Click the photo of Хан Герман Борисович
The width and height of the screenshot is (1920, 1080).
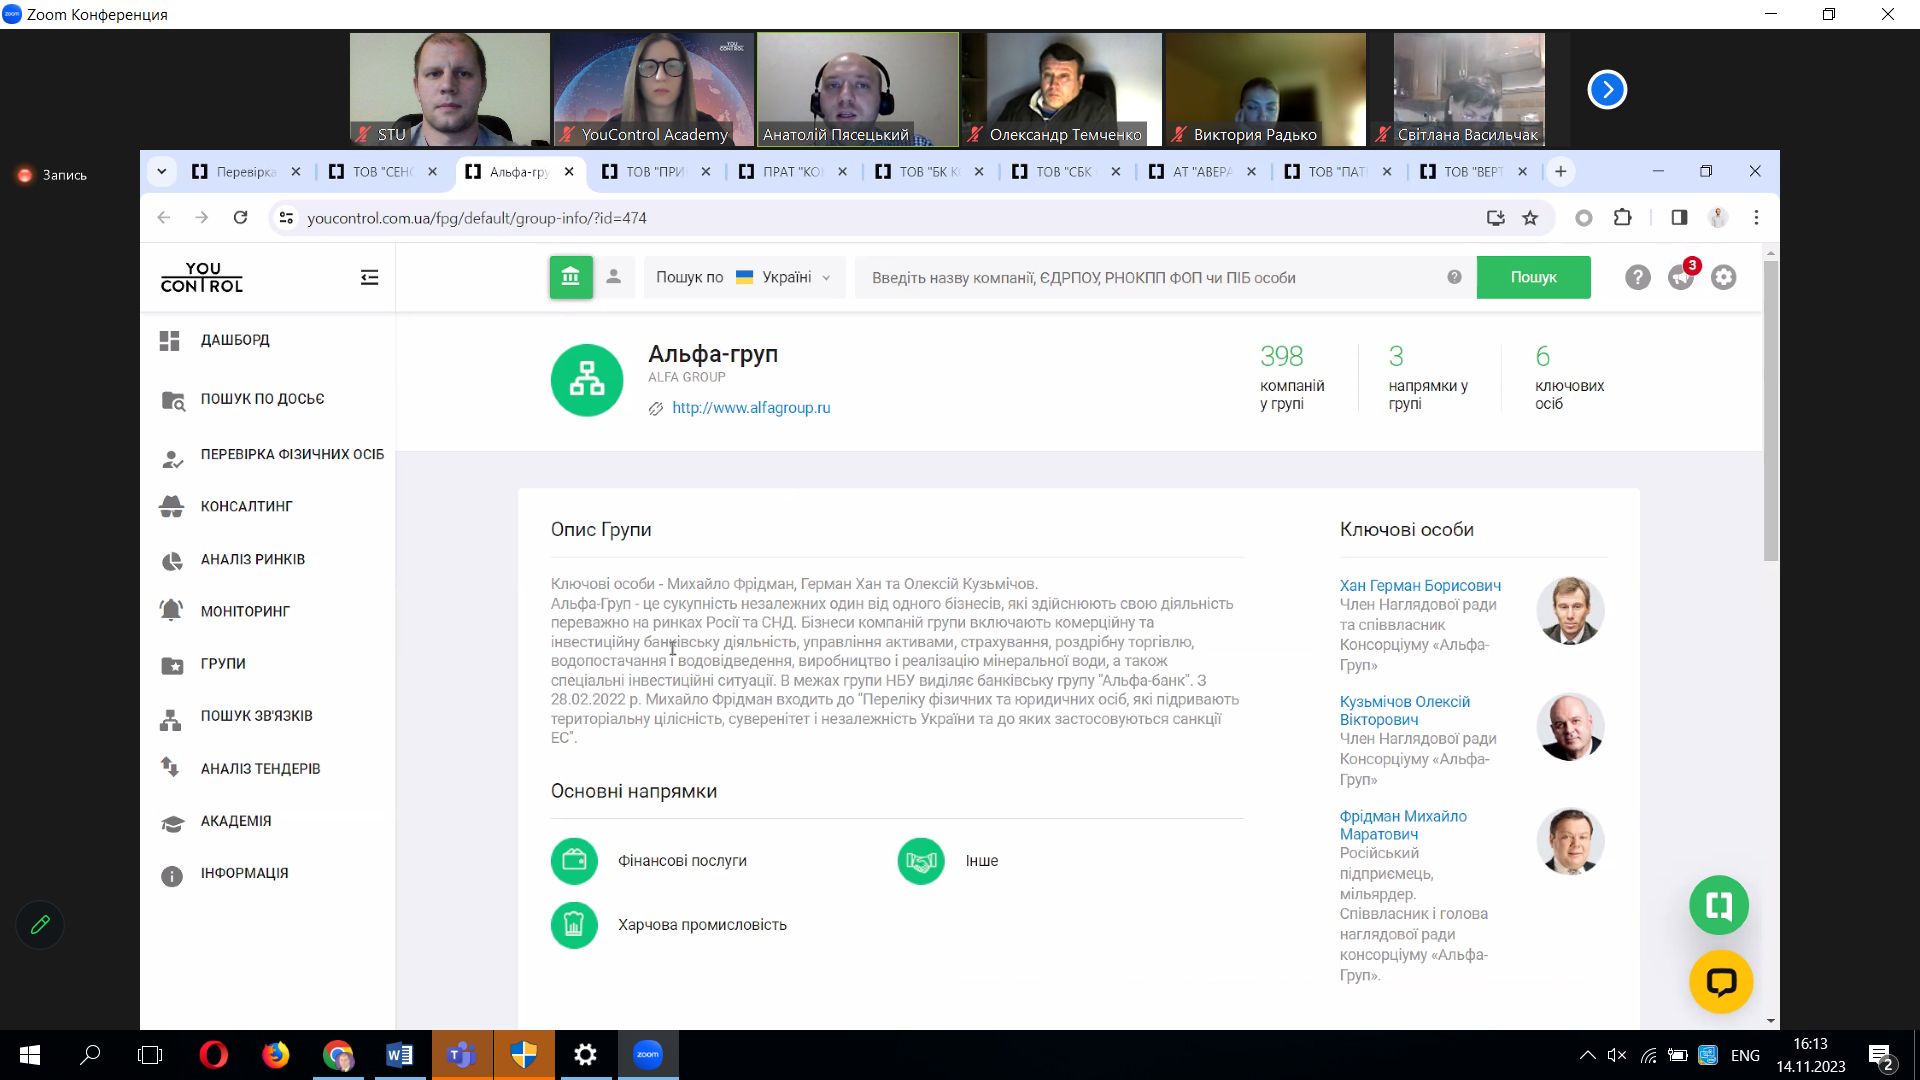[x=1570, y=611]
